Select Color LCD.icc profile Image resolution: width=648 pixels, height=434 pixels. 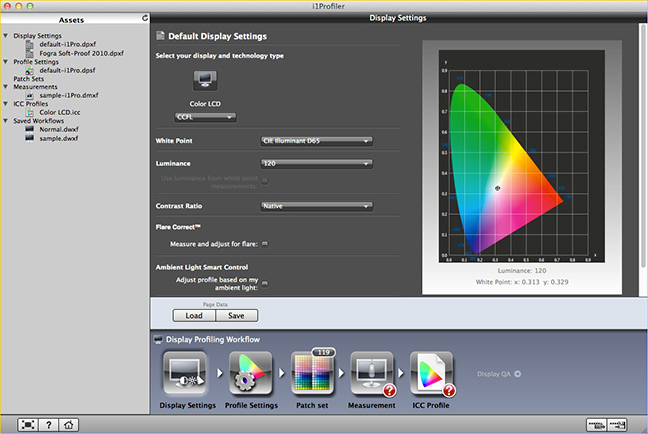click(60, 112)
